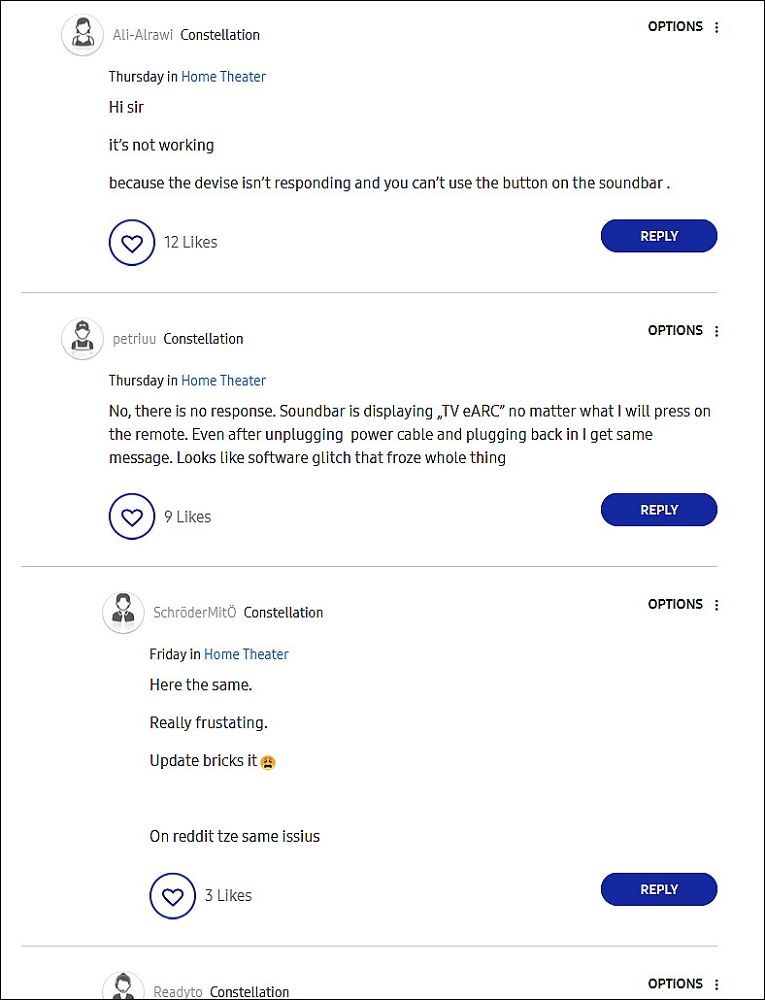This screenshot has width=765, height=1000.
Task: Open petriuu's profile avatar
Action: point(82,339)
